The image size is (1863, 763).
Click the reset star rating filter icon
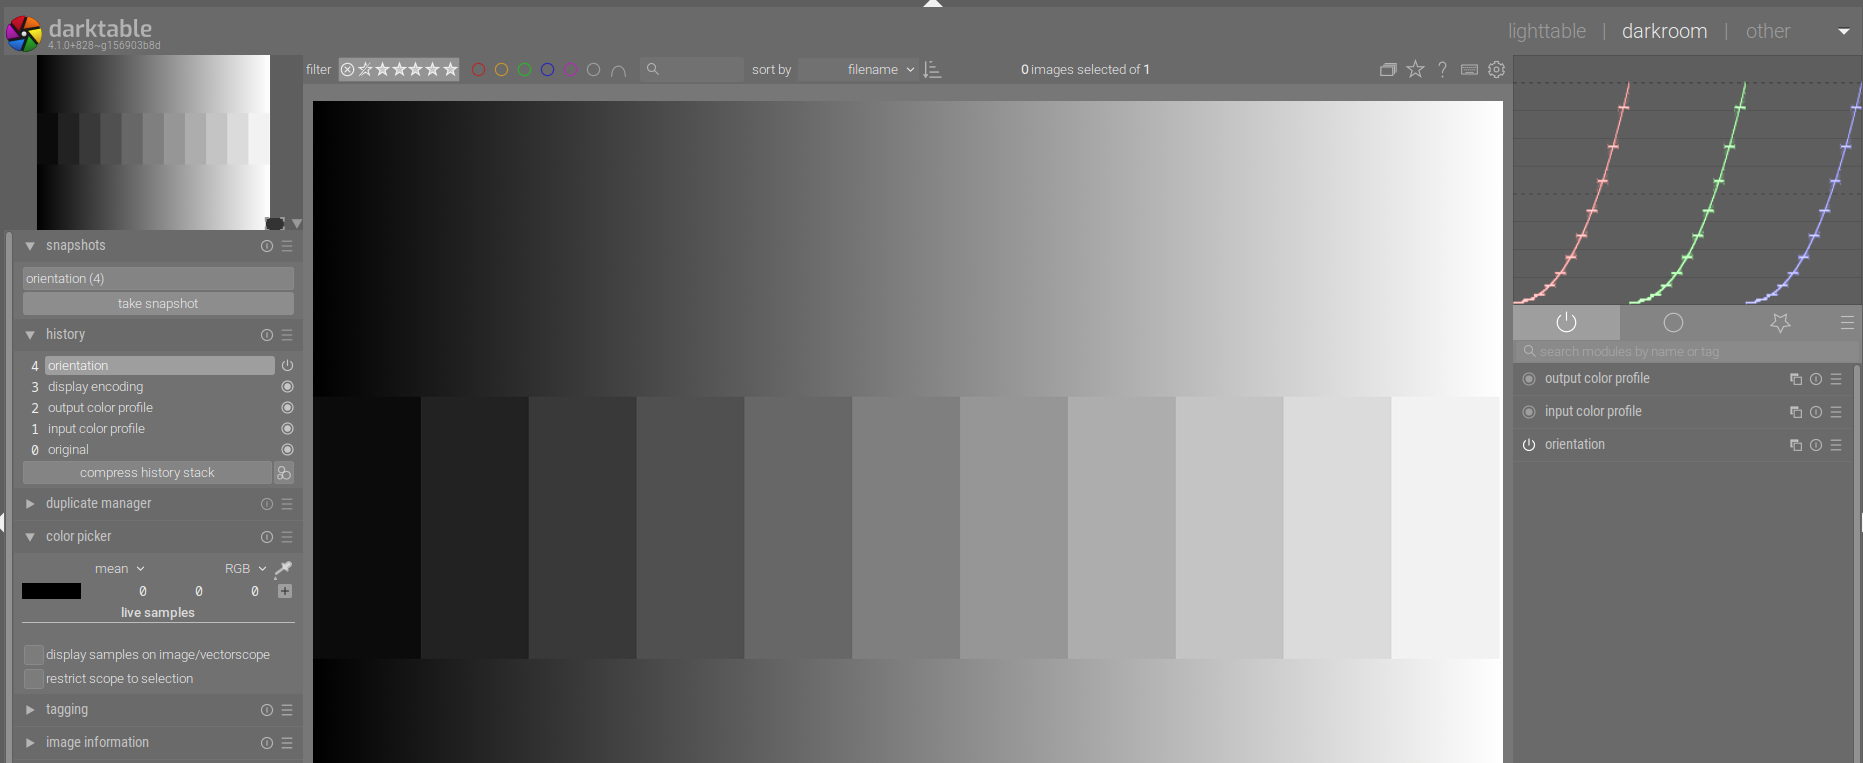point(348,69)
